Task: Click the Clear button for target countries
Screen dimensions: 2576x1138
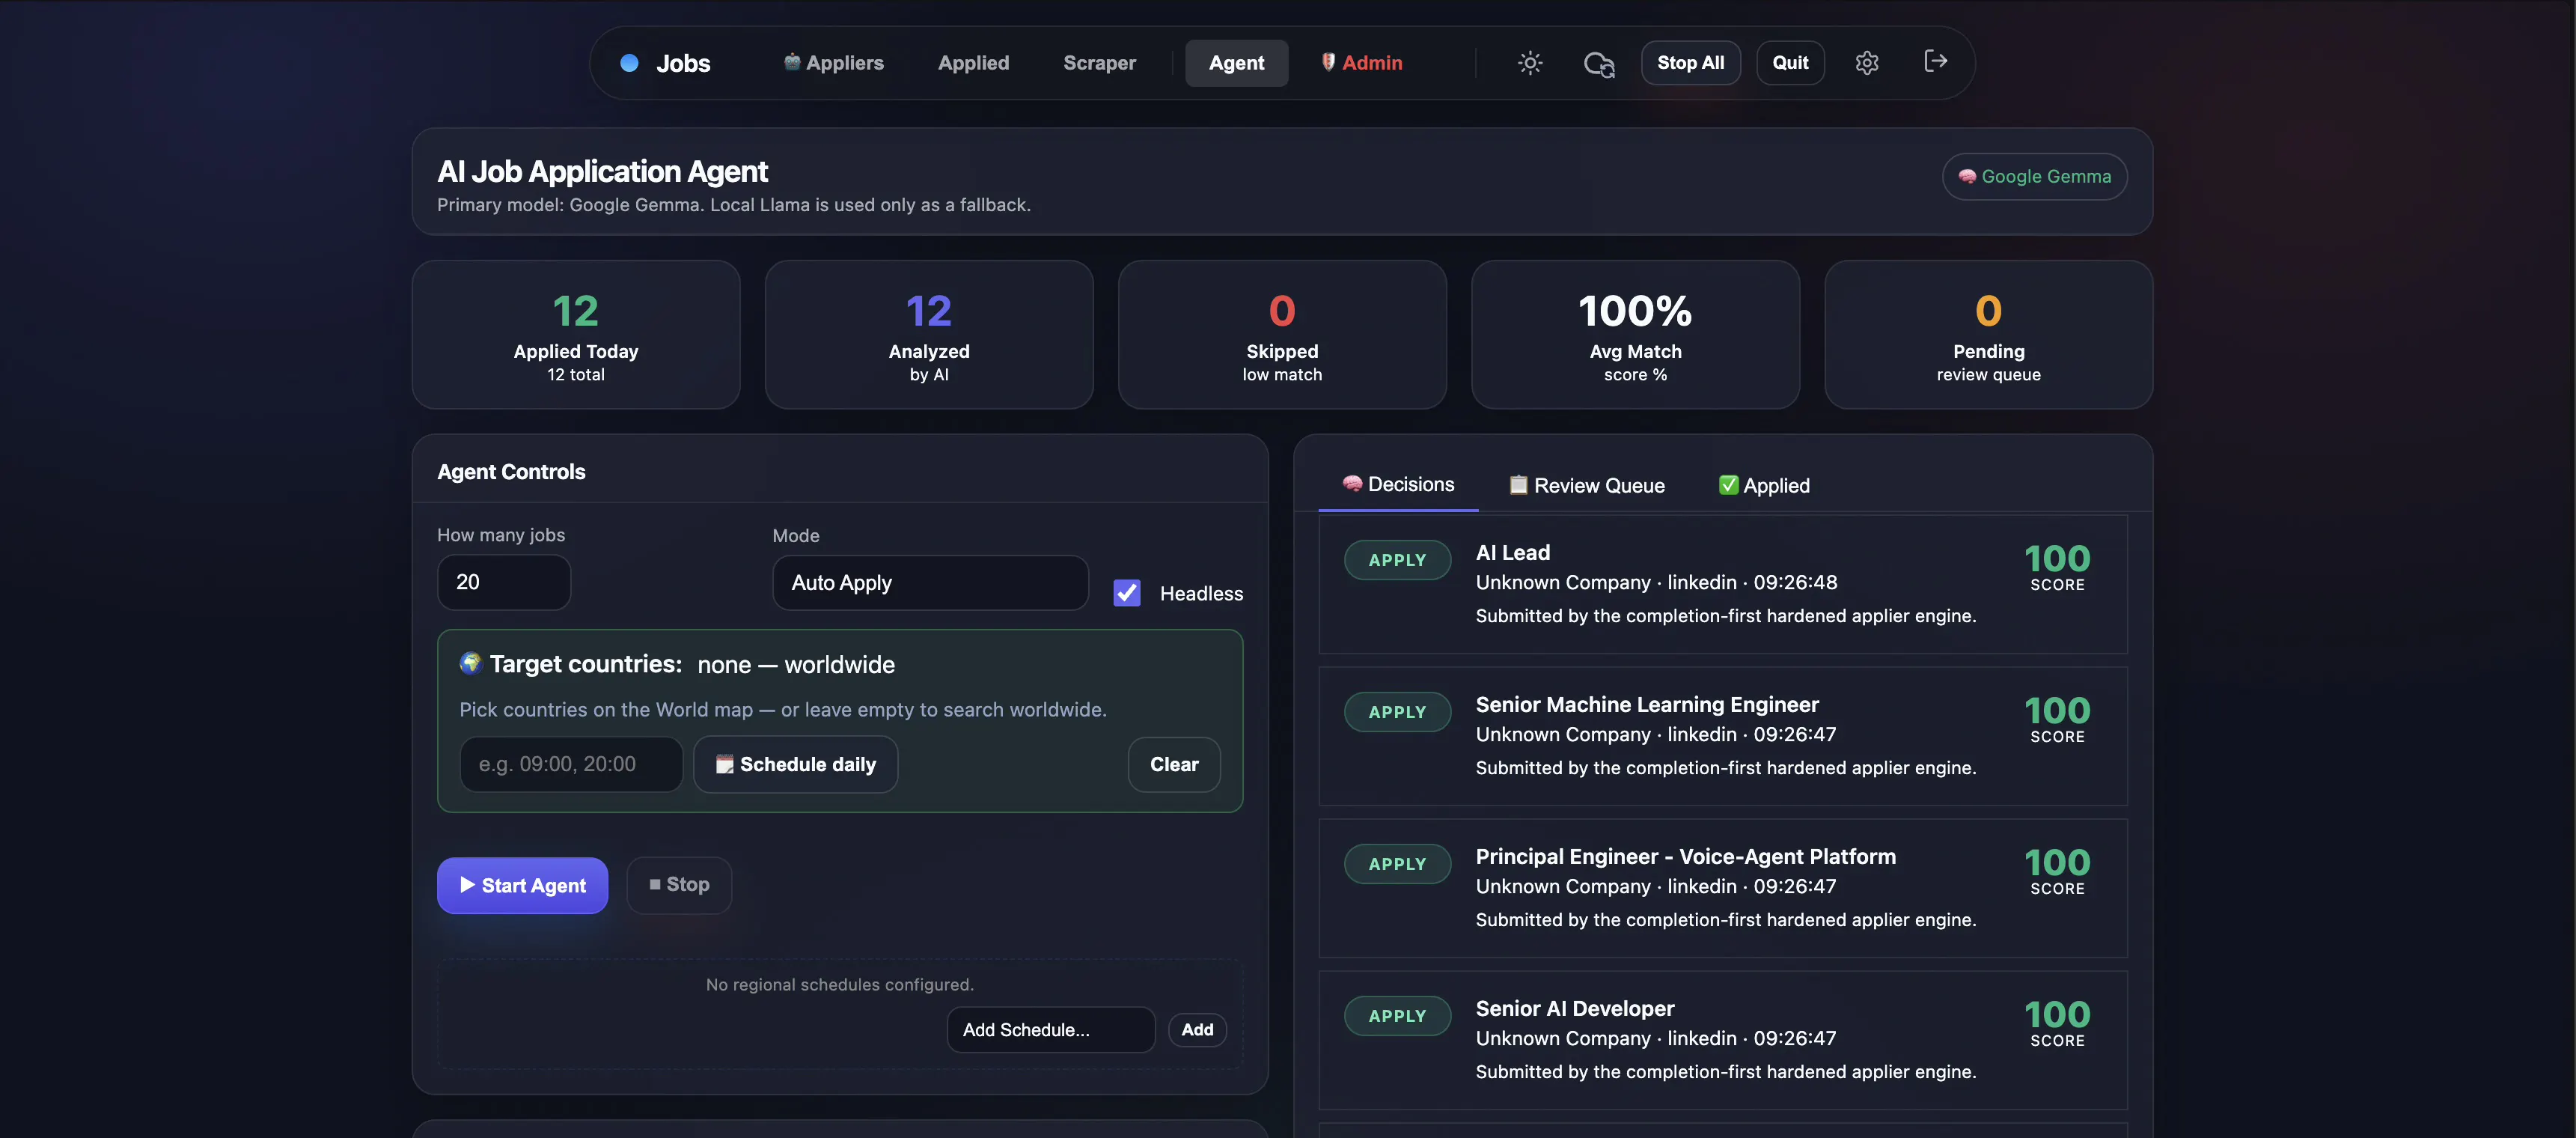Action: pyautogui.click(x=1174, y=765)
